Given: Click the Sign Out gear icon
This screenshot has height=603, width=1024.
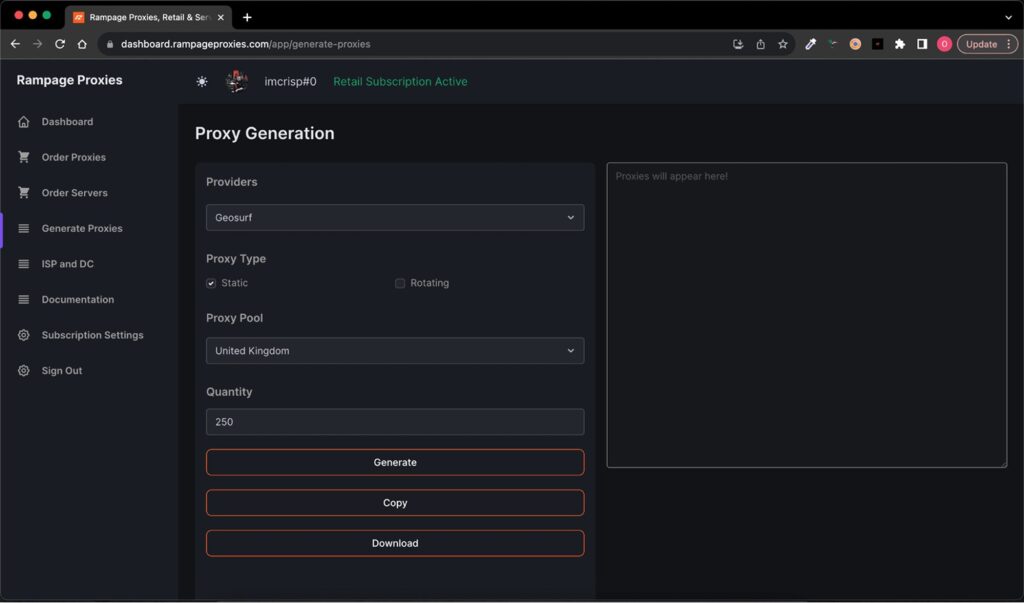Looking at the screenshot, I should (x=24, y=371).
